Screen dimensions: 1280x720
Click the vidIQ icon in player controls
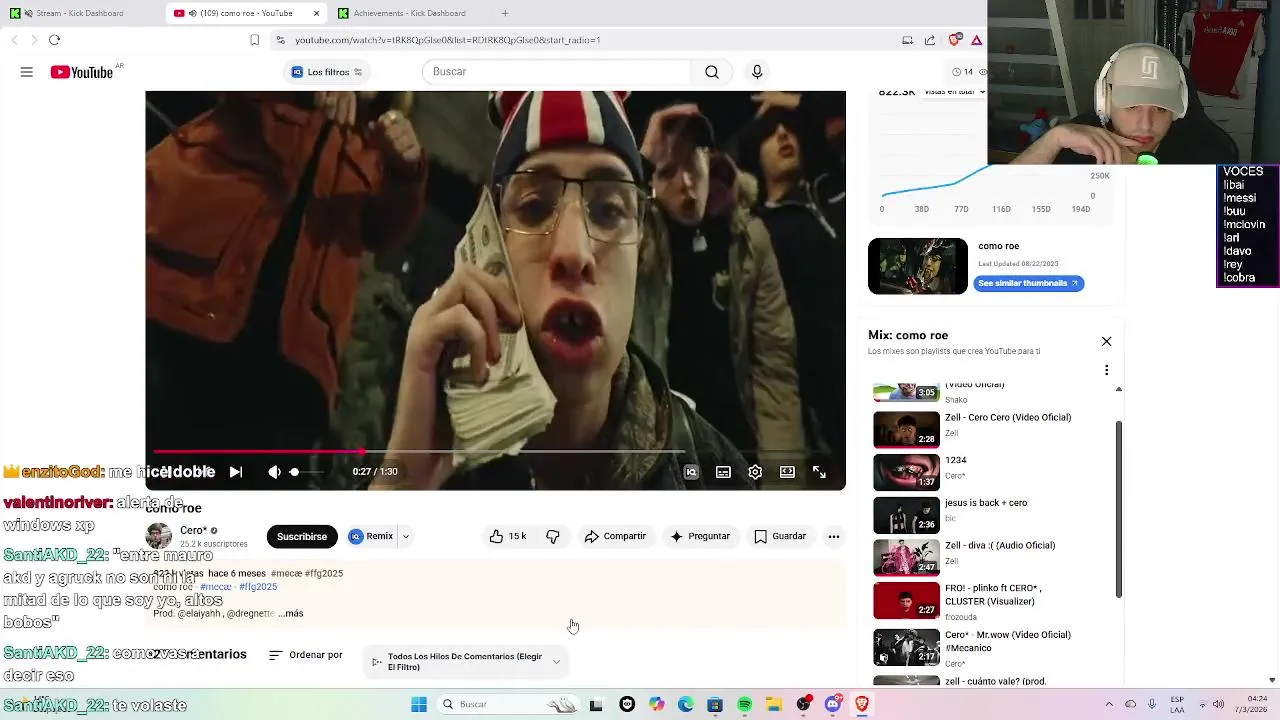tap(691, 472)
